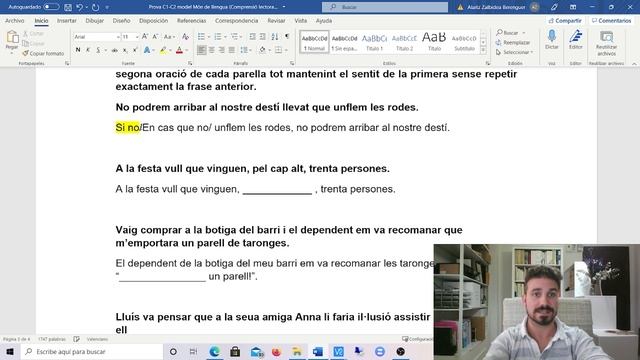Viewport: 640px width, 360px height.
Task: Click the text highlight color button
Action: click(x=163, y=50)
